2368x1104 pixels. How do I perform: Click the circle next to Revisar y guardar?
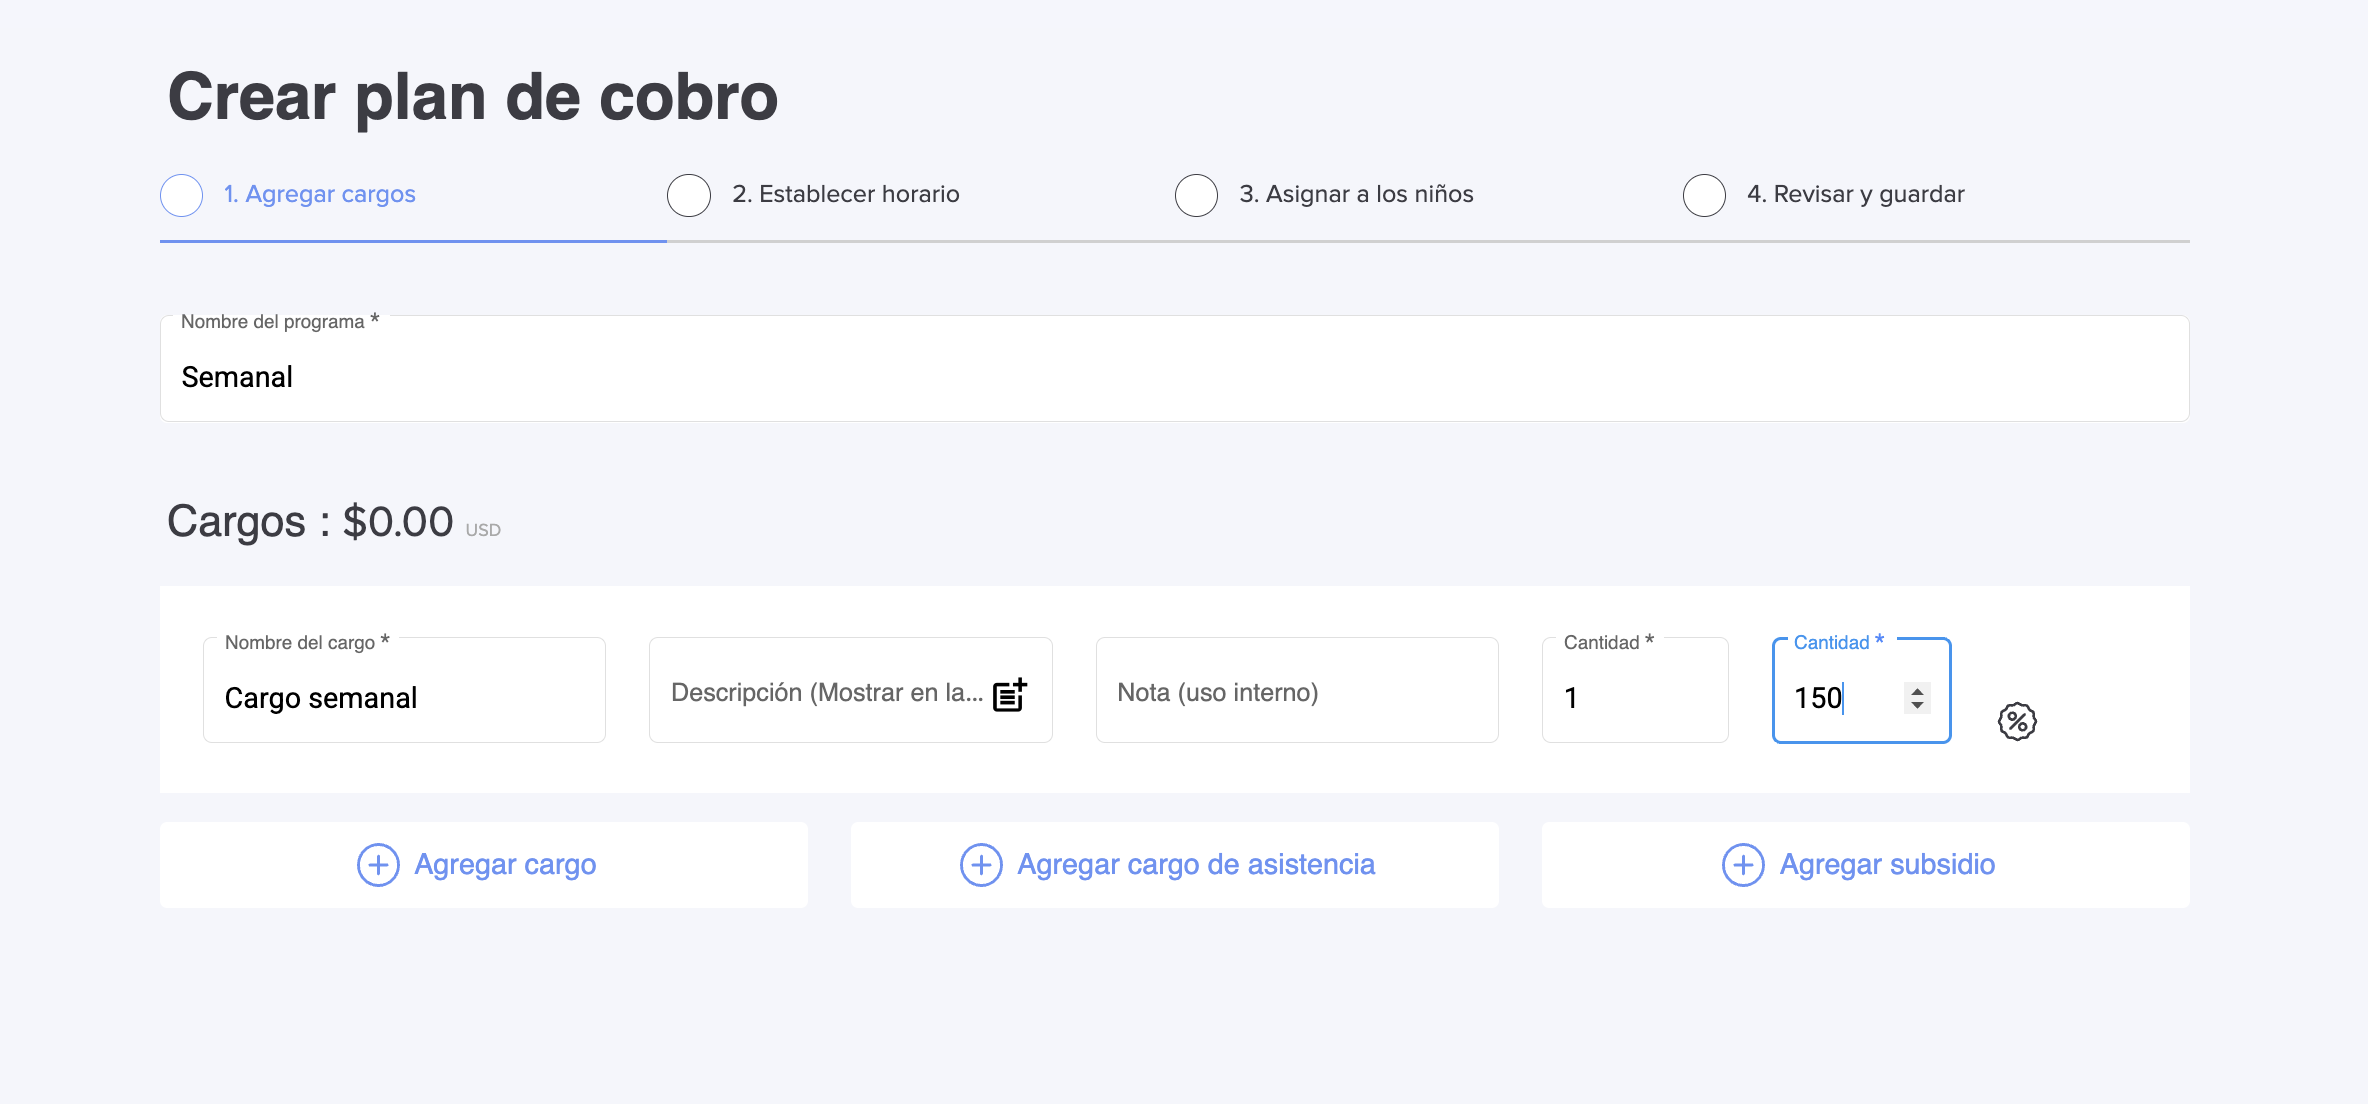coord(1704,195)
